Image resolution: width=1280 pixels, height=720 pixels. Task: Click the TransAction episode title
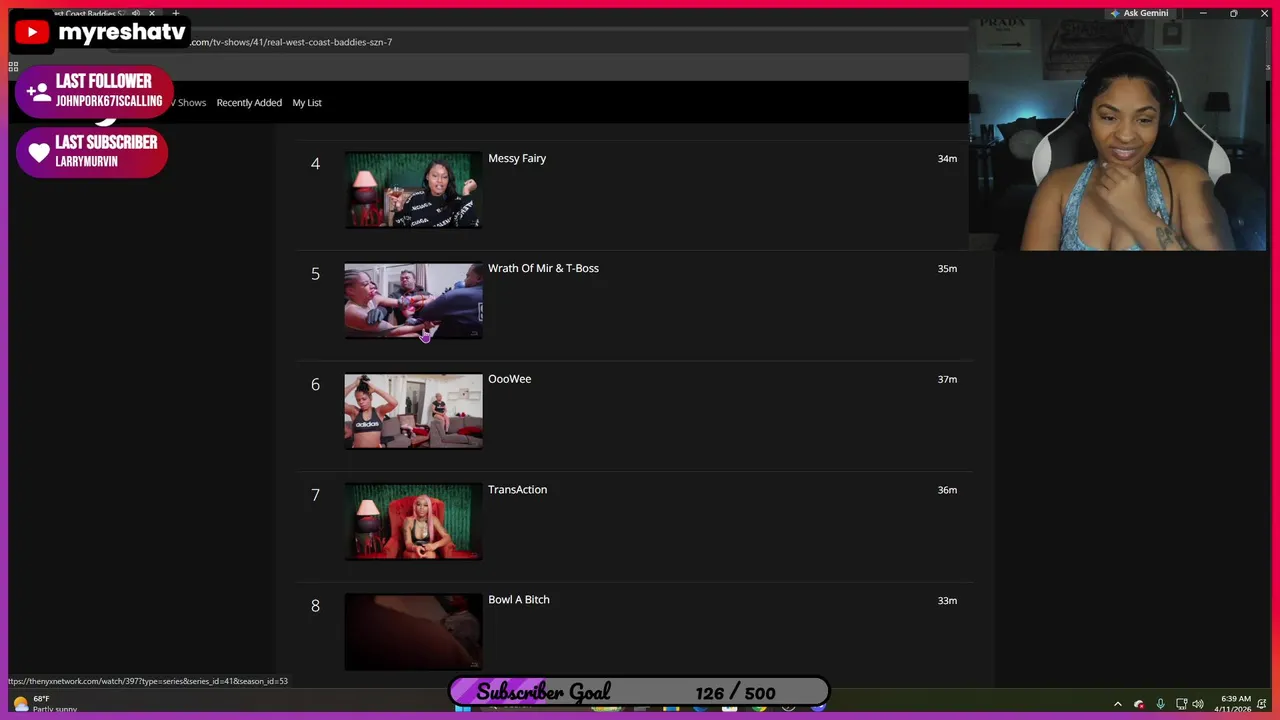point(517,489)
